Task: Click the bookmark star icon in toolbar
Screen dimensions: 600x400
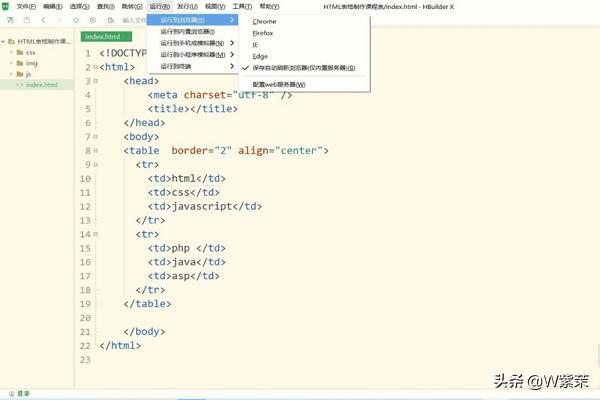Action: coord(77,20)
